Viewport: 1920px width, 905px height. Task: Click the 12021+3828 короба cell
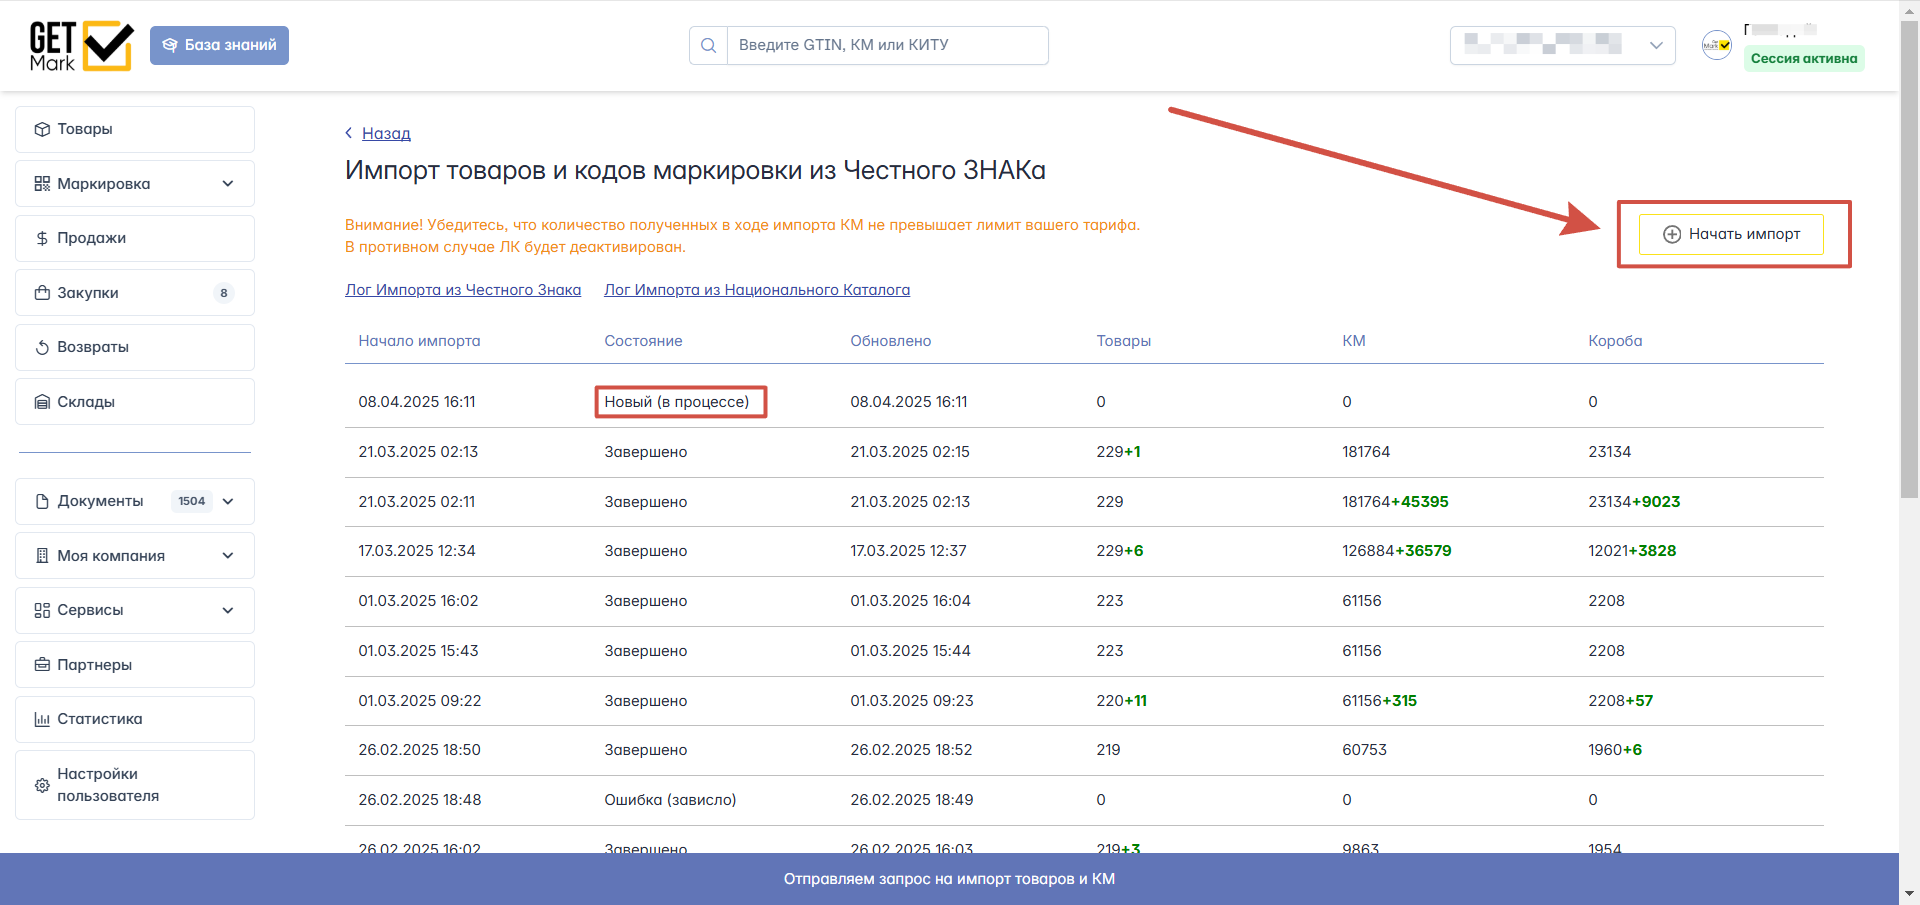(1632, 551)
